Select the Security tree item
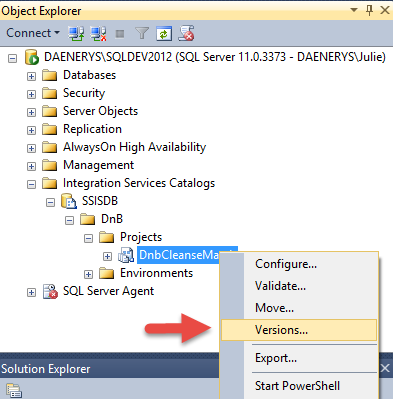Image resolution: width=393 pixels, height=399 pixels. pyautogui.click(x=84, y=93)
